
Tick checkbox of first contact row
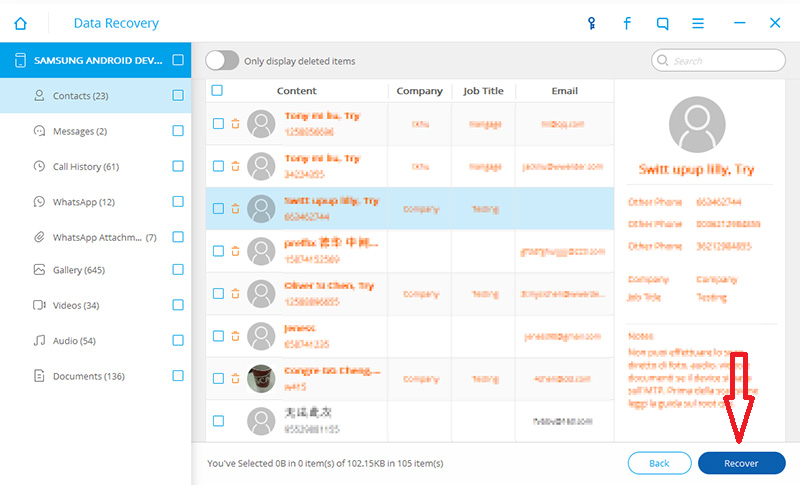coord(218,123)
